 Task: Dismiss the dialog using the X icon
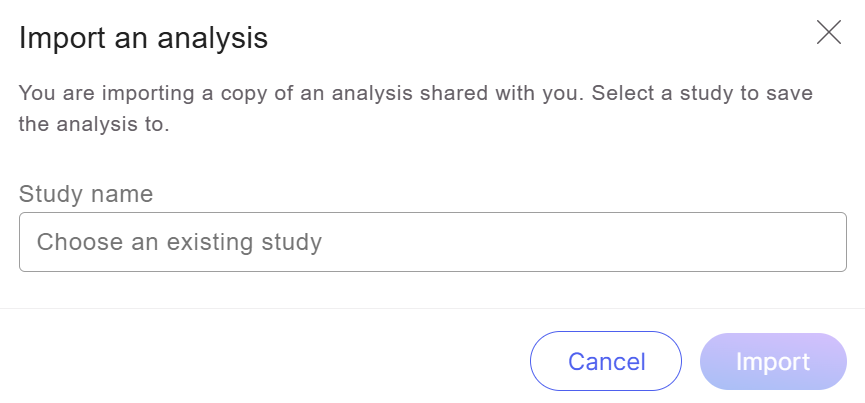click(829, 33)
